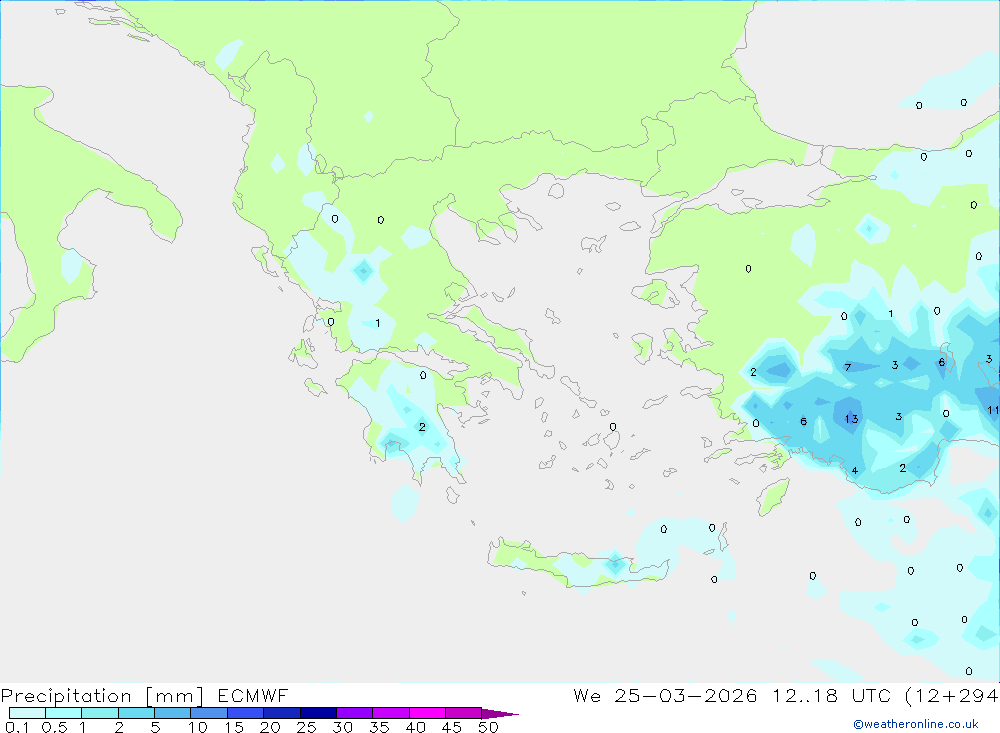Pick the dark navy swatch between 20 and 25

click(282, 713)
